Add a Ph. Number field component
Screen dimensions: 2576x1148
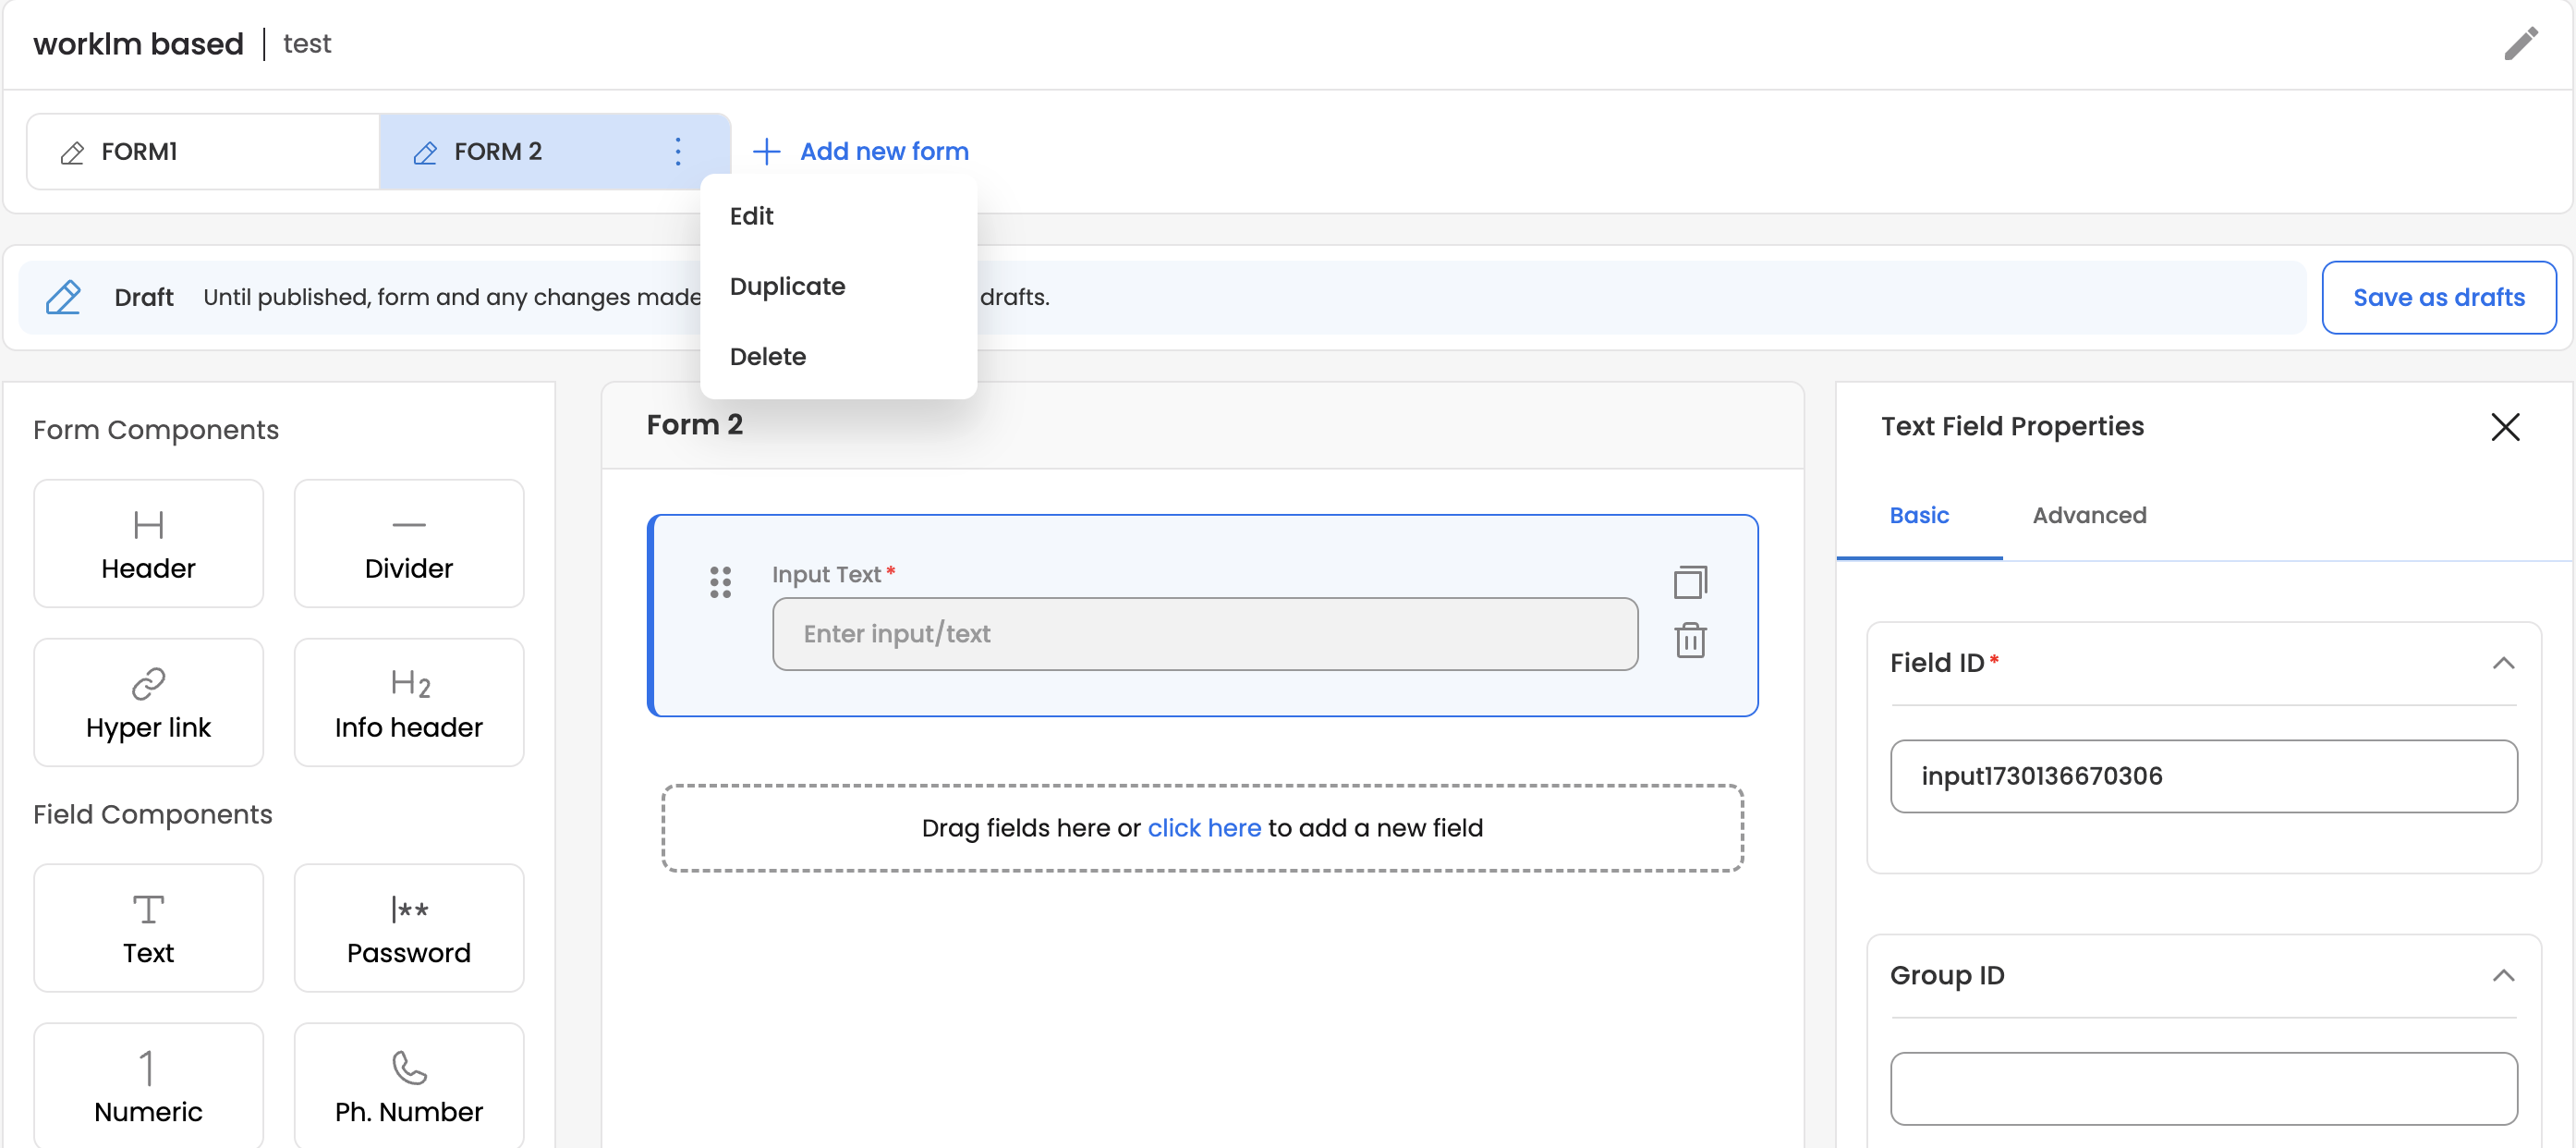click(x=408, y=1086)
